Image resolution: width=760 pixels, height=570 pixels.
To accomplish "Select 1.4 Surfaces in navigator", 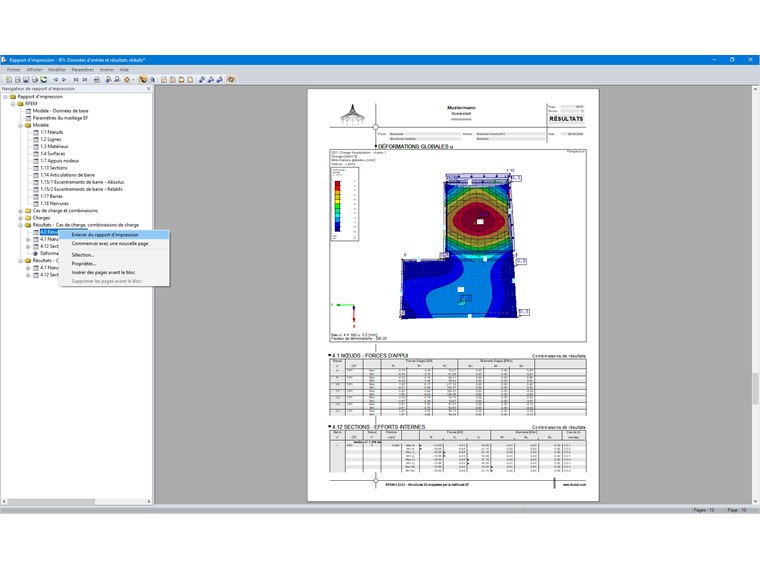I will tap(53, 154).
